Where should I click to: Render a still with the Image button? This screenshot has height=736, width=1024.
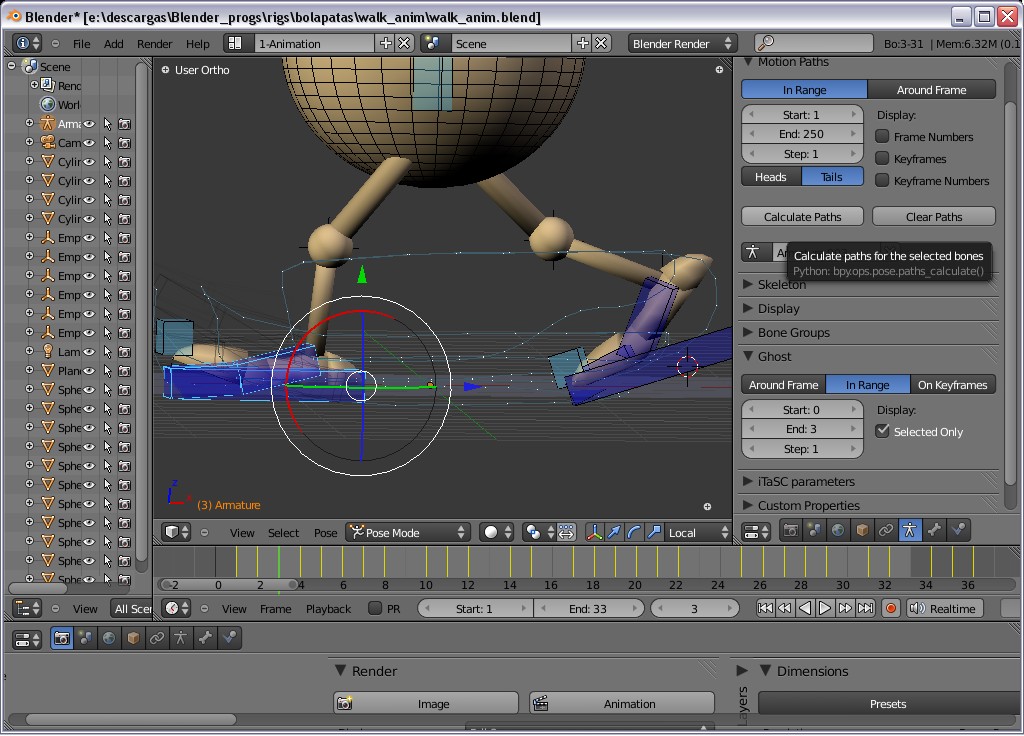coord(426,703)
